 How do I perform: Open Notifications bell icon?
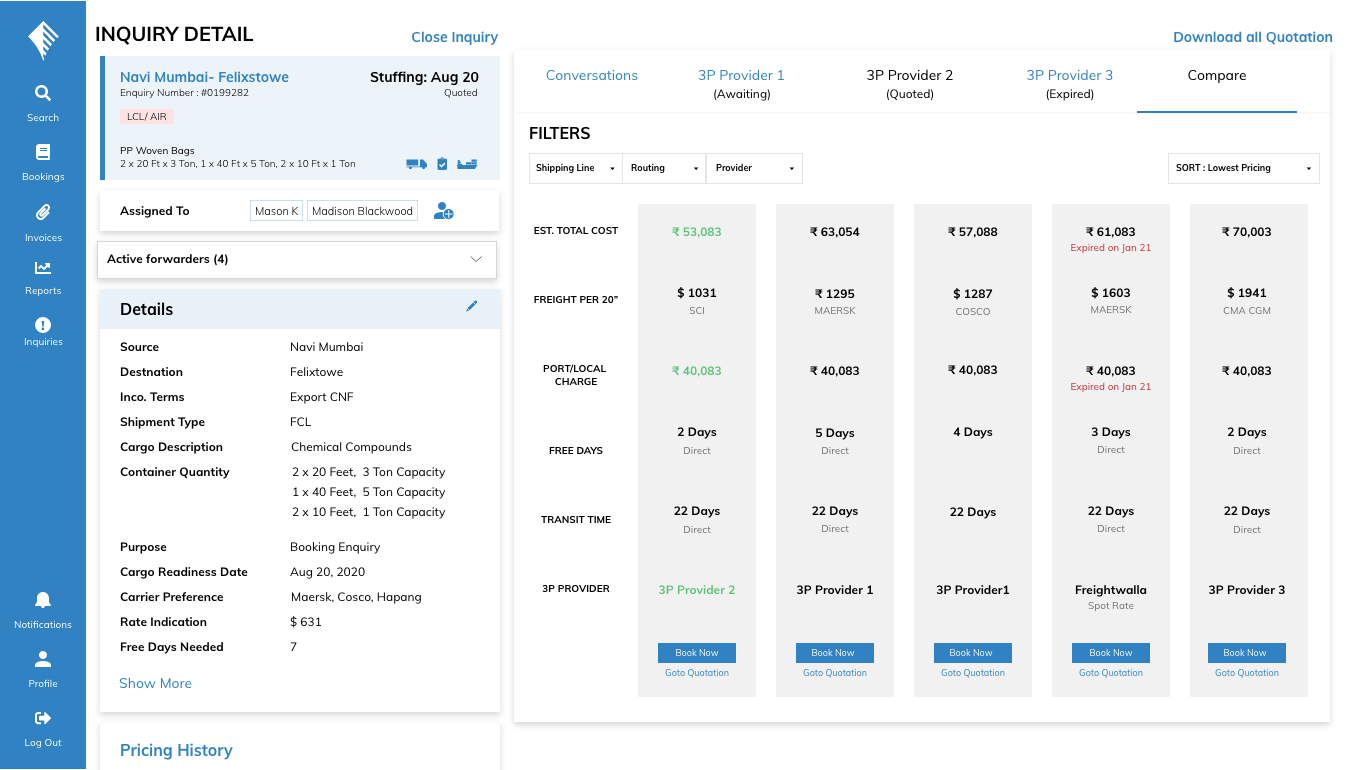click(43, 600)
